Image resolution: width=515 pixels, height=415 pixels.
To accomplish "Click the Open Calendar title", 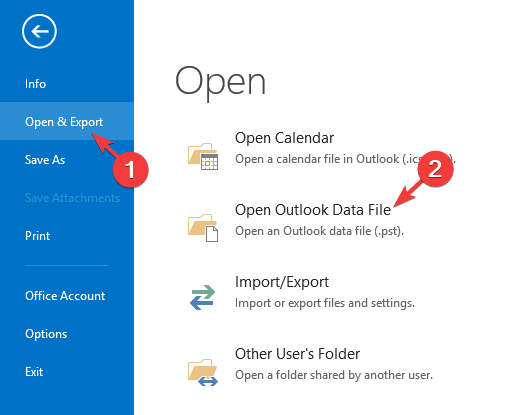I will click(284, 138).
